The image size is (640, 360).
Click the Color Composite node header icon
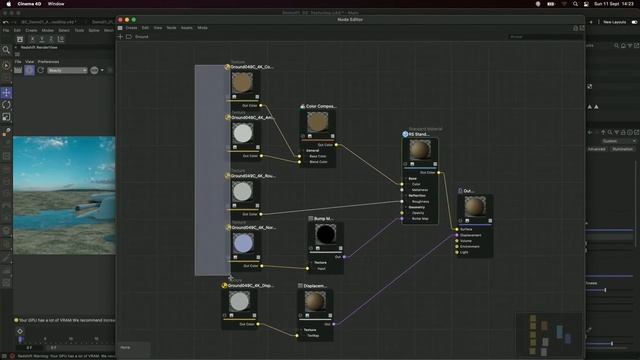[302, 106]
